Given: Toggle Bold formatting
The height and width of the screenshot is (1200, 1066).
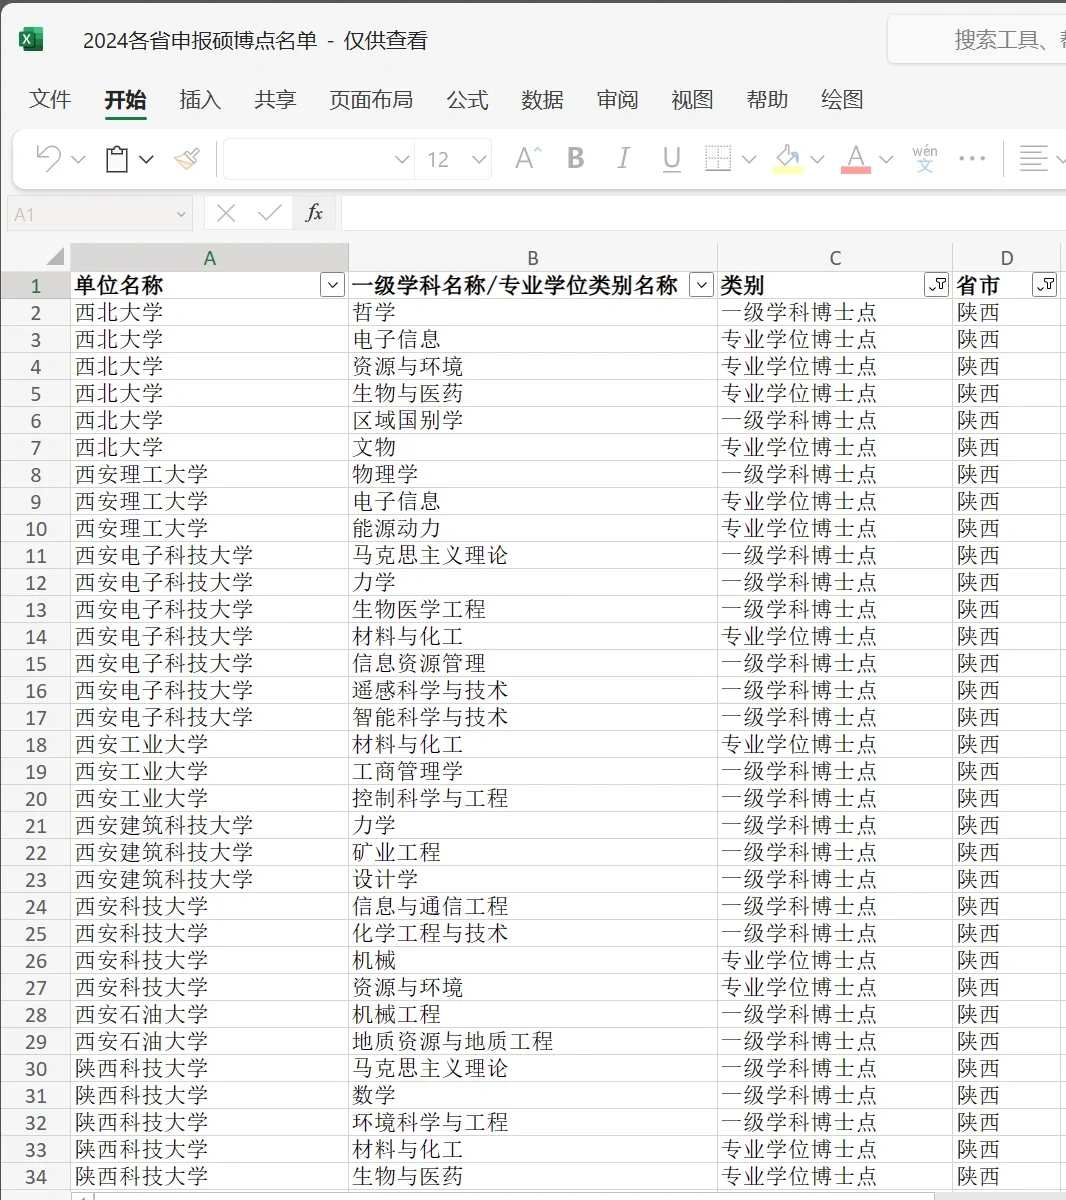Looking at the screenshot, I should point(576,158).
